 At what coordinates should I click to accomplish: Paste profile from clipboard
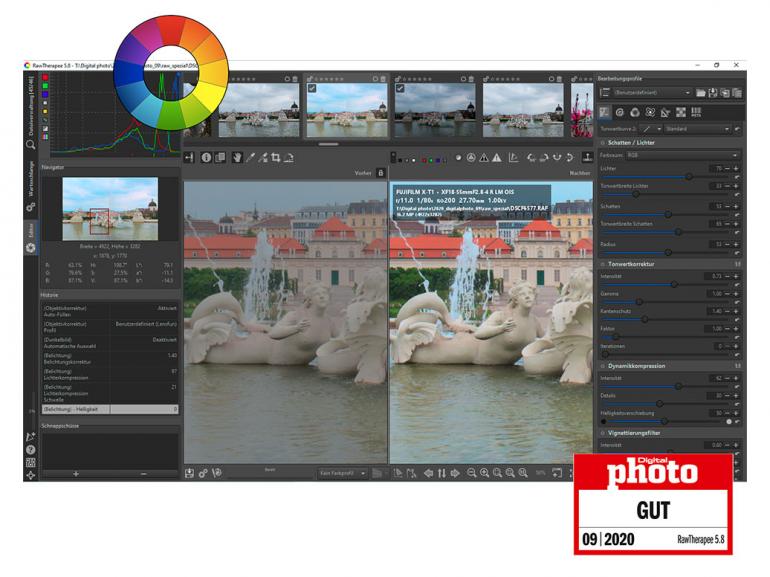coord(737,92)
